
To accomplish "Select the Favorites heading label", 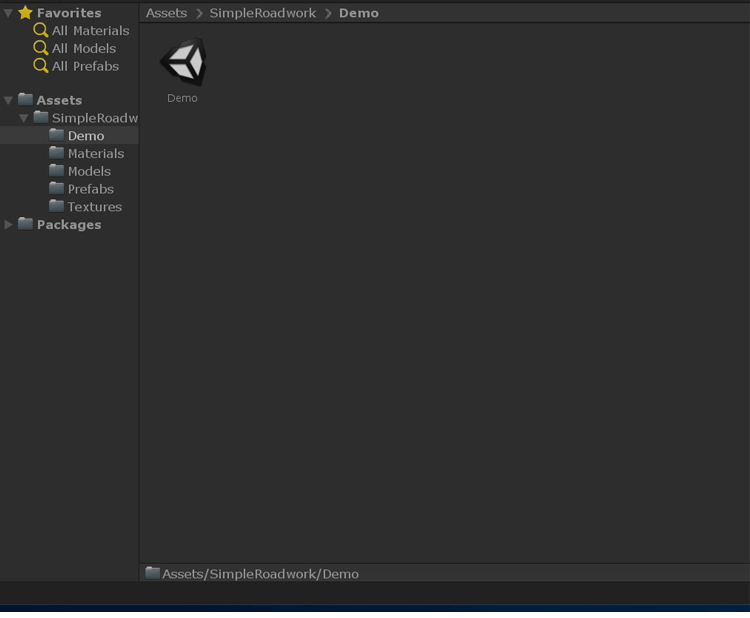I will [69, 13].
